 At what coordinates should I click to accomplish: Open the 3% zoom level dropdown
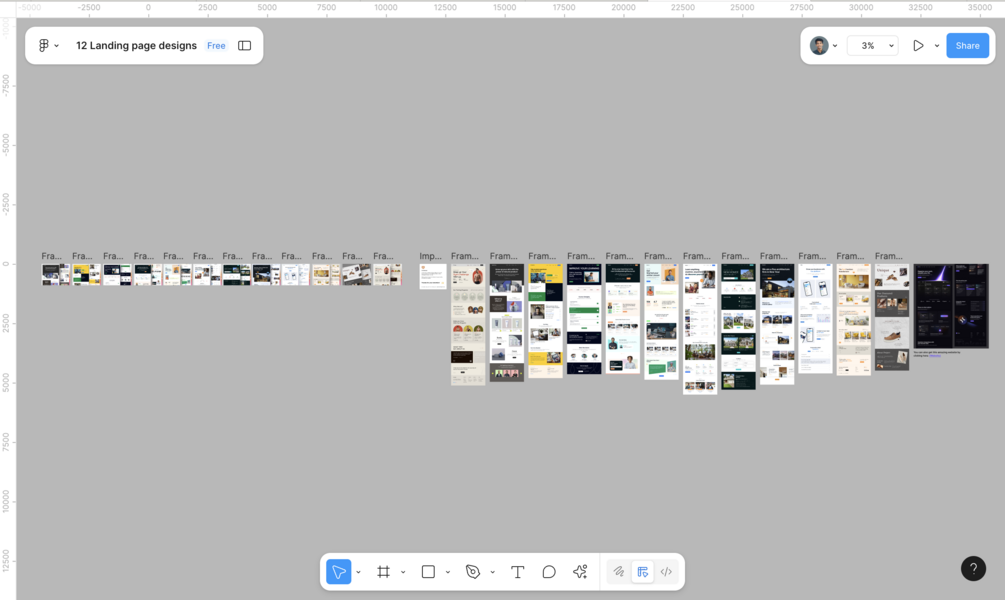tap(872, 46)
